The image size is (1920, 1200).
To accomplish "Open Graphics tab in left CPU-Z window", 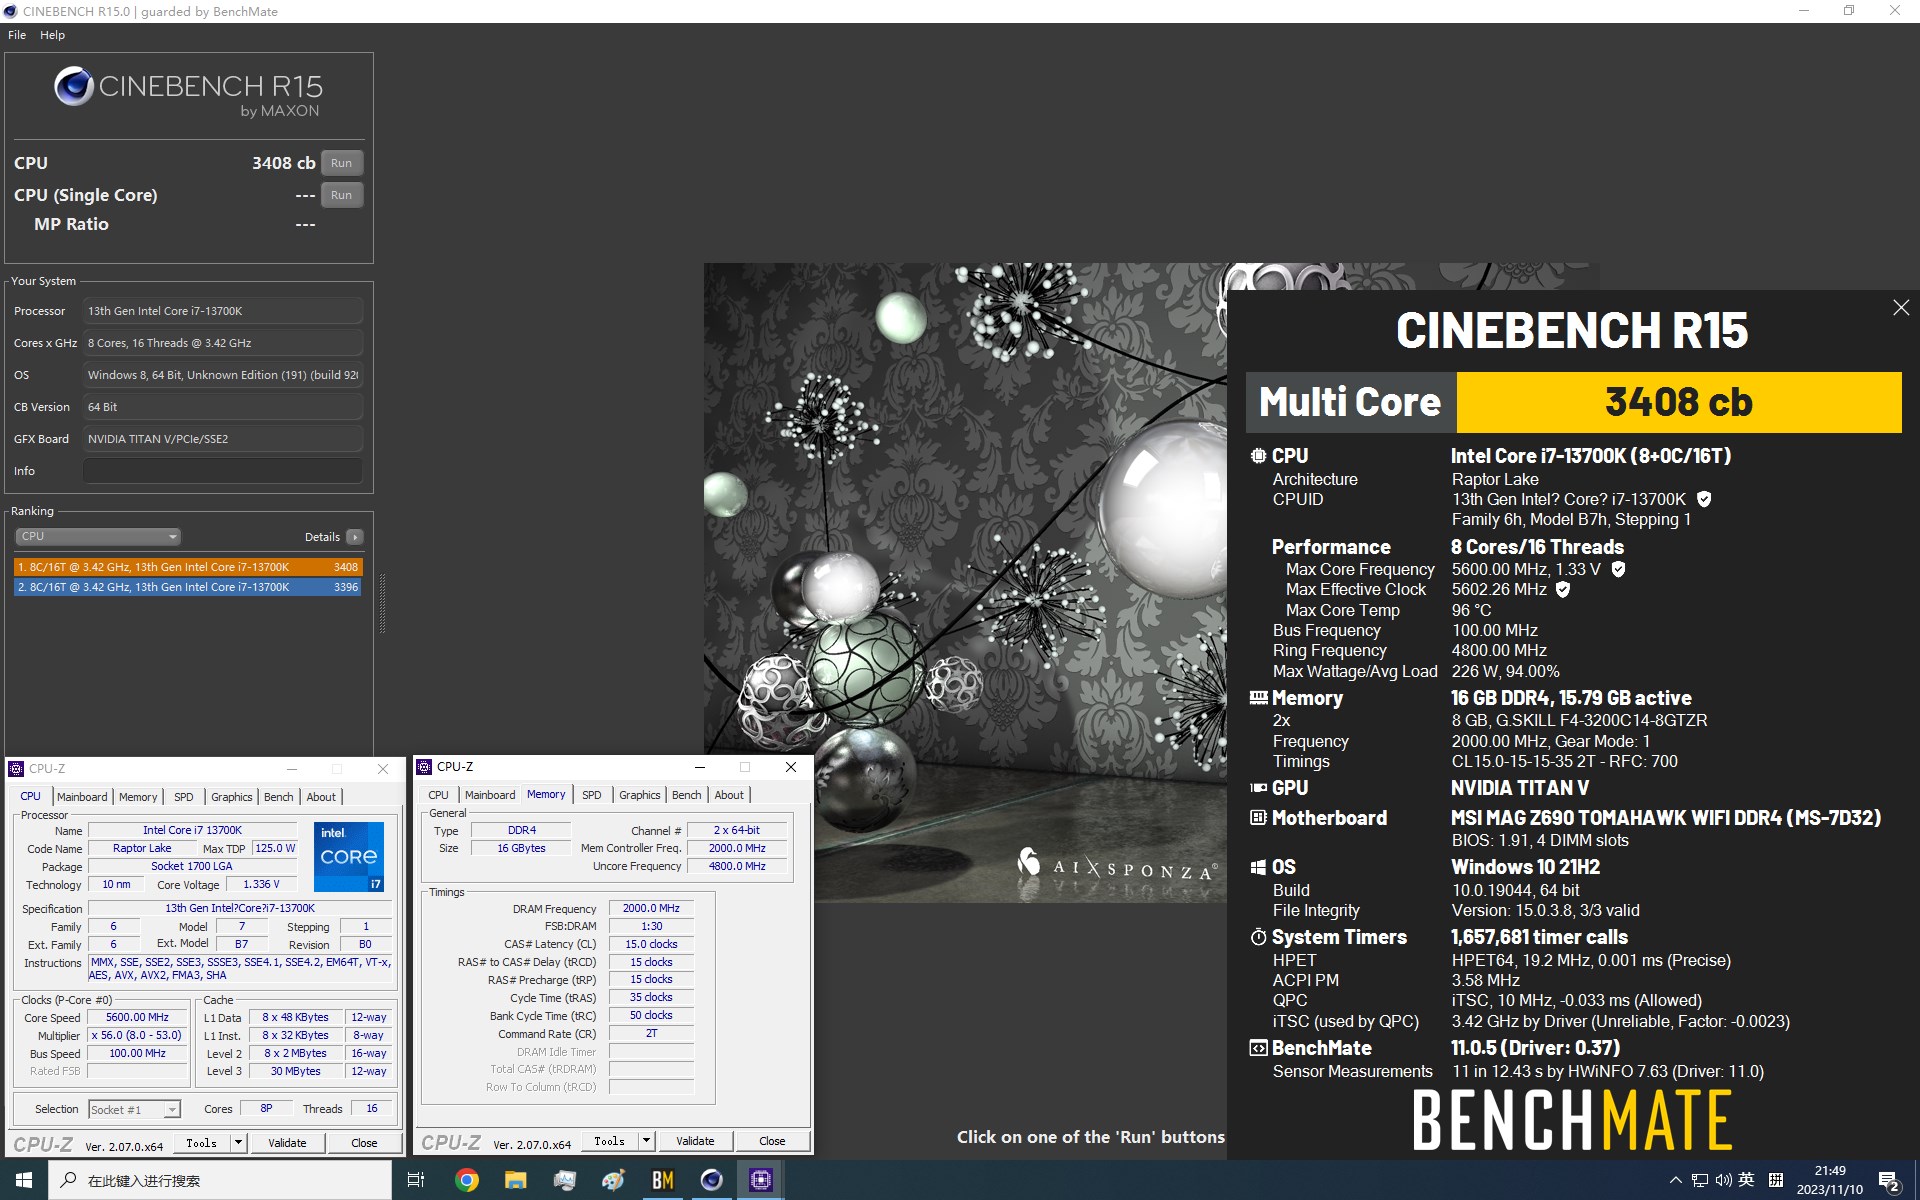I will (x=232, y=797).
